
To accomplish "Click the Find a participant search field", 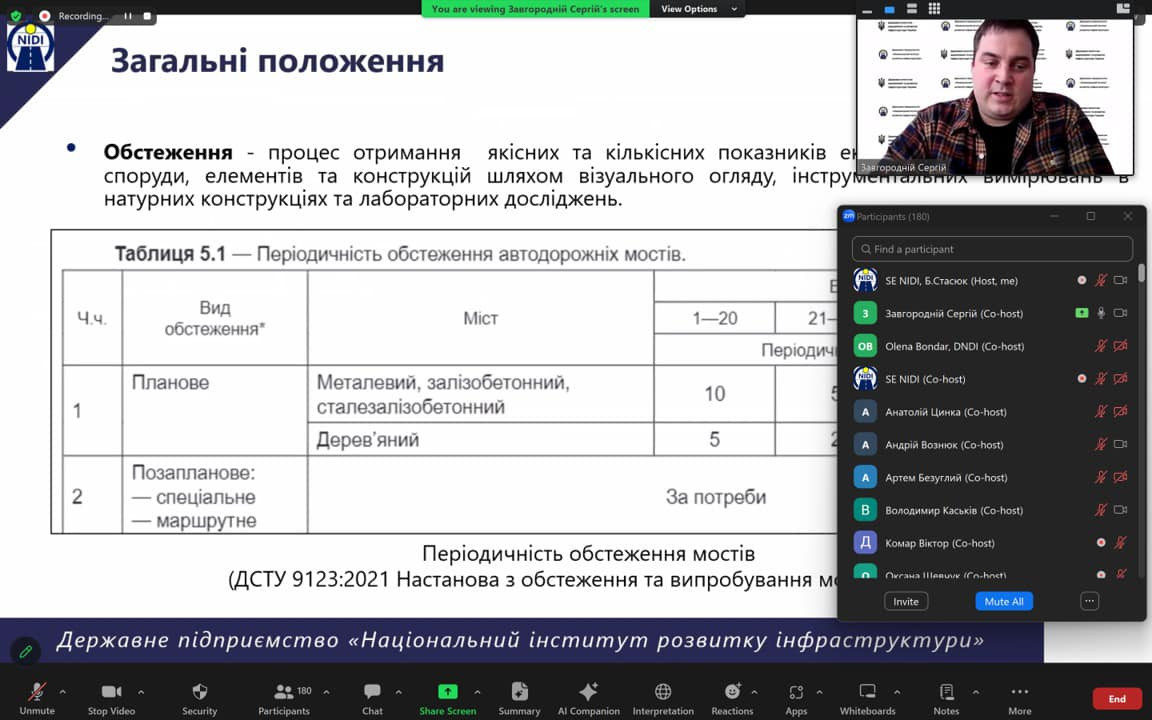I will coord(992,249).
